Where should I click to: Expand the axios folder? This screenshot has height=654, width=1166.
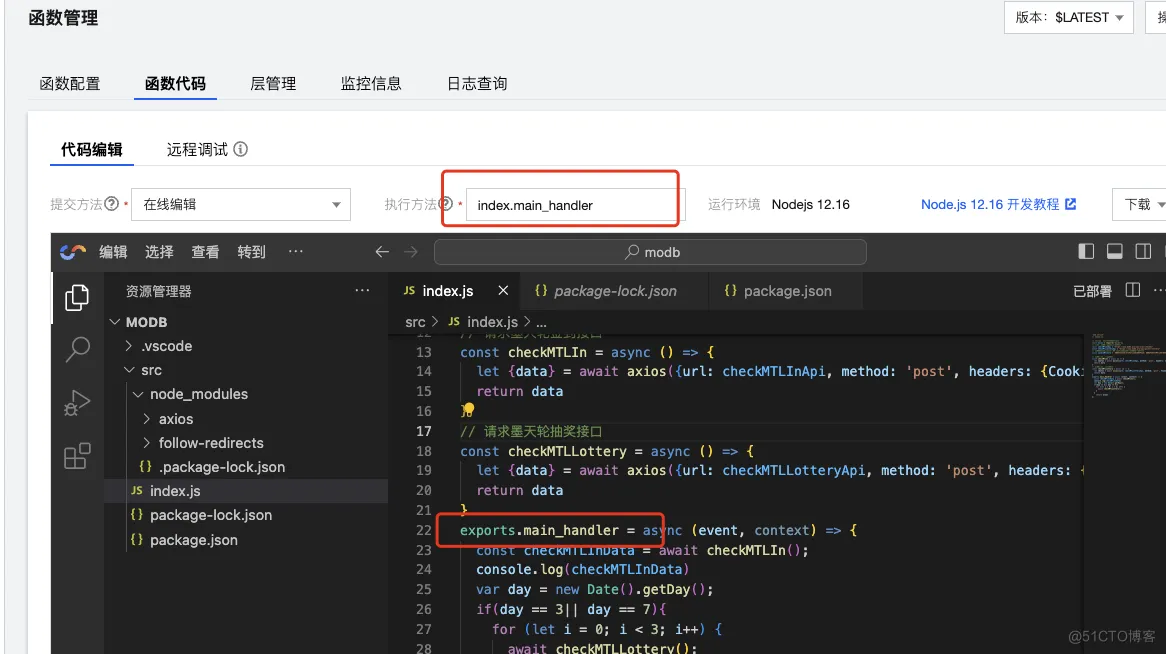146,419
